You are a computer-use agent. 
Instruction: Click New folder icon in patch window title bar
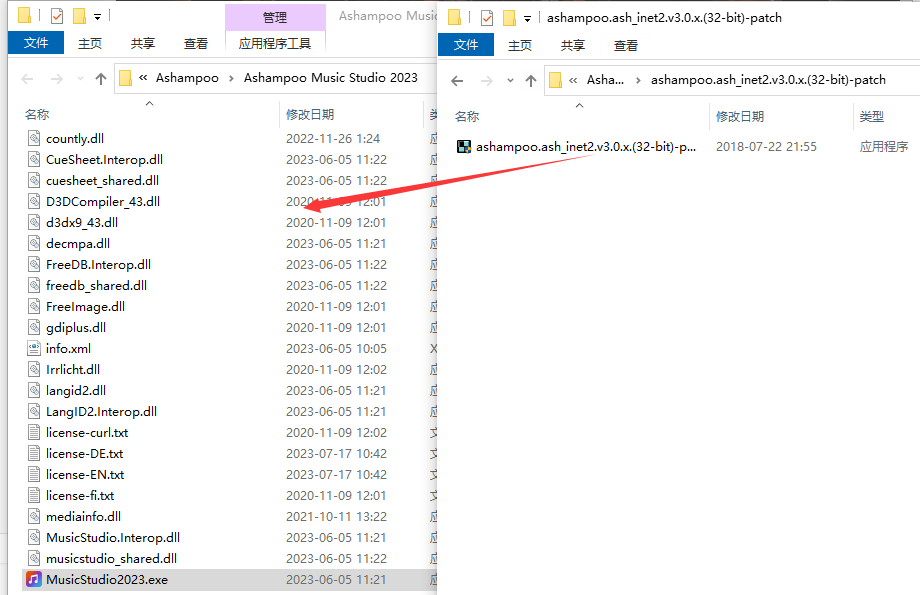[x=509, y=18]
